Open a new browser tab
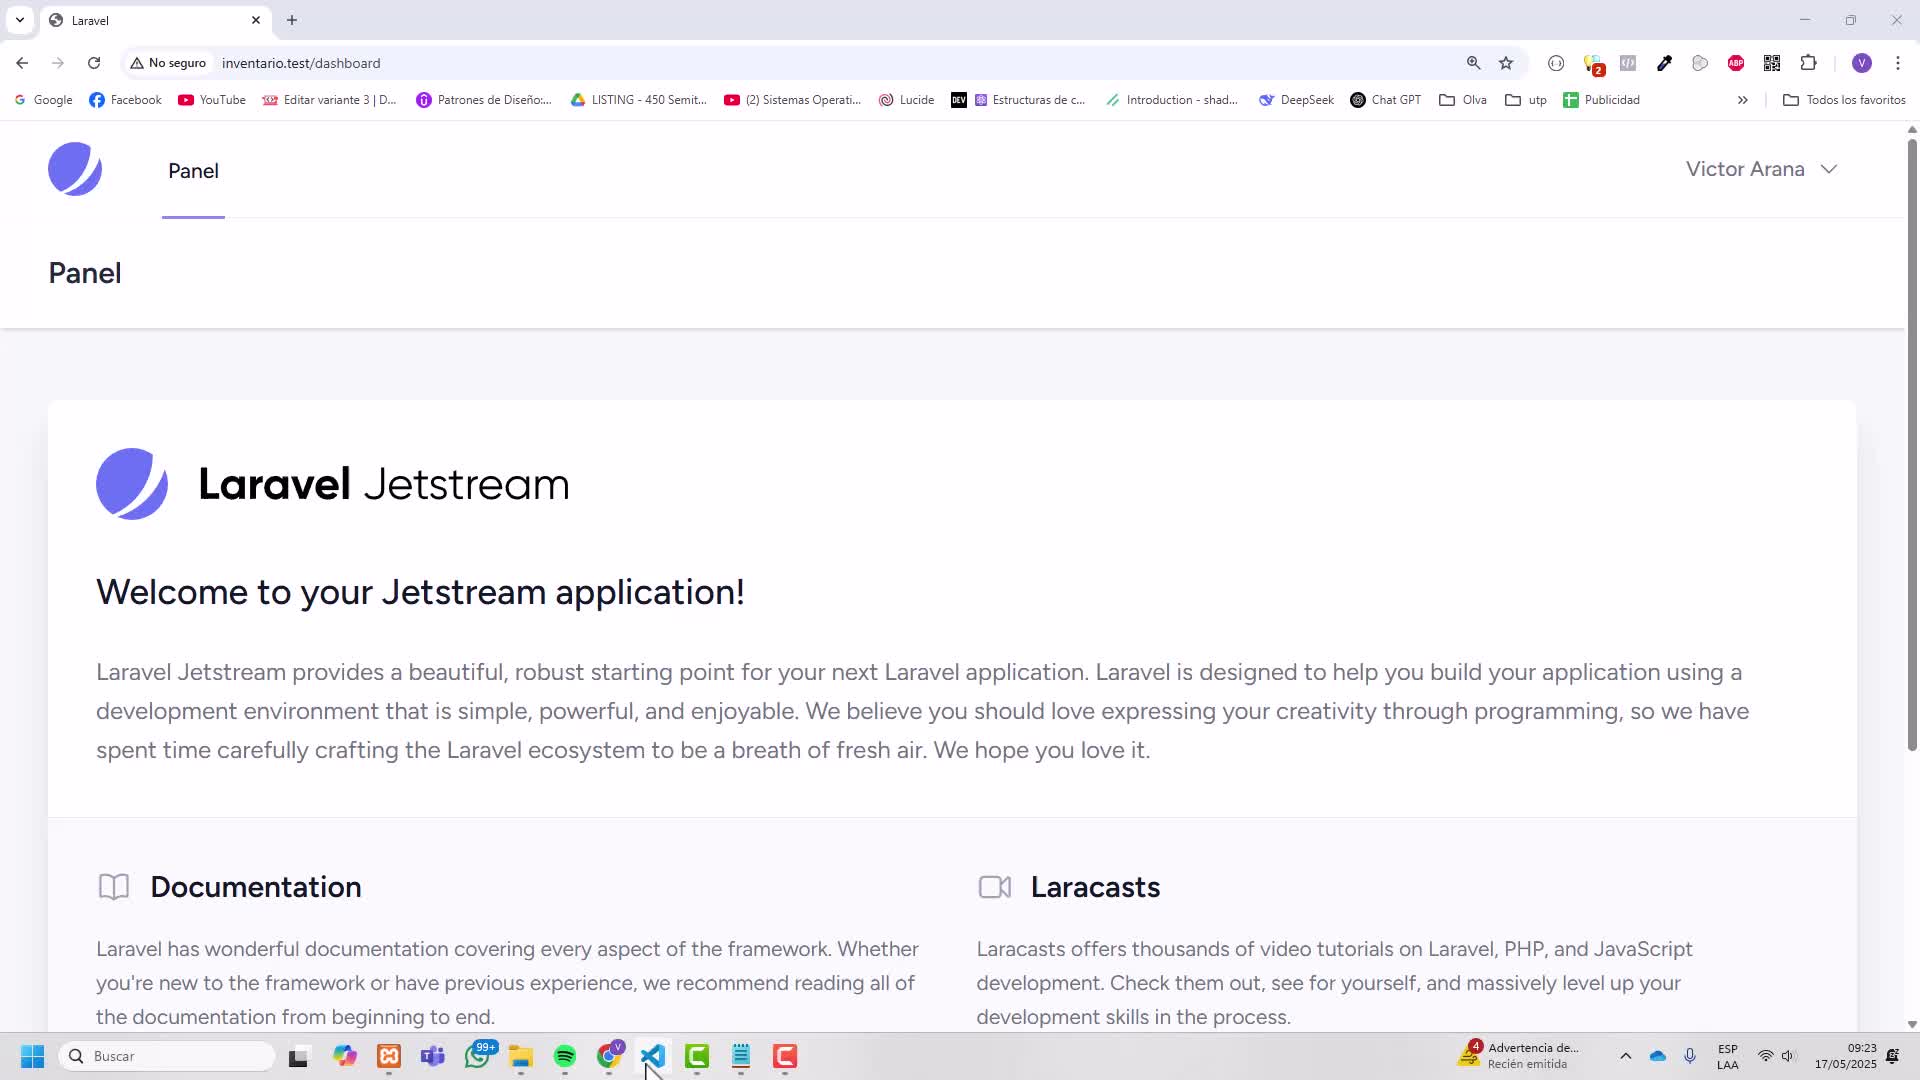The height and width of the screenshot is (1080, 1920). (x=292, y=20)
